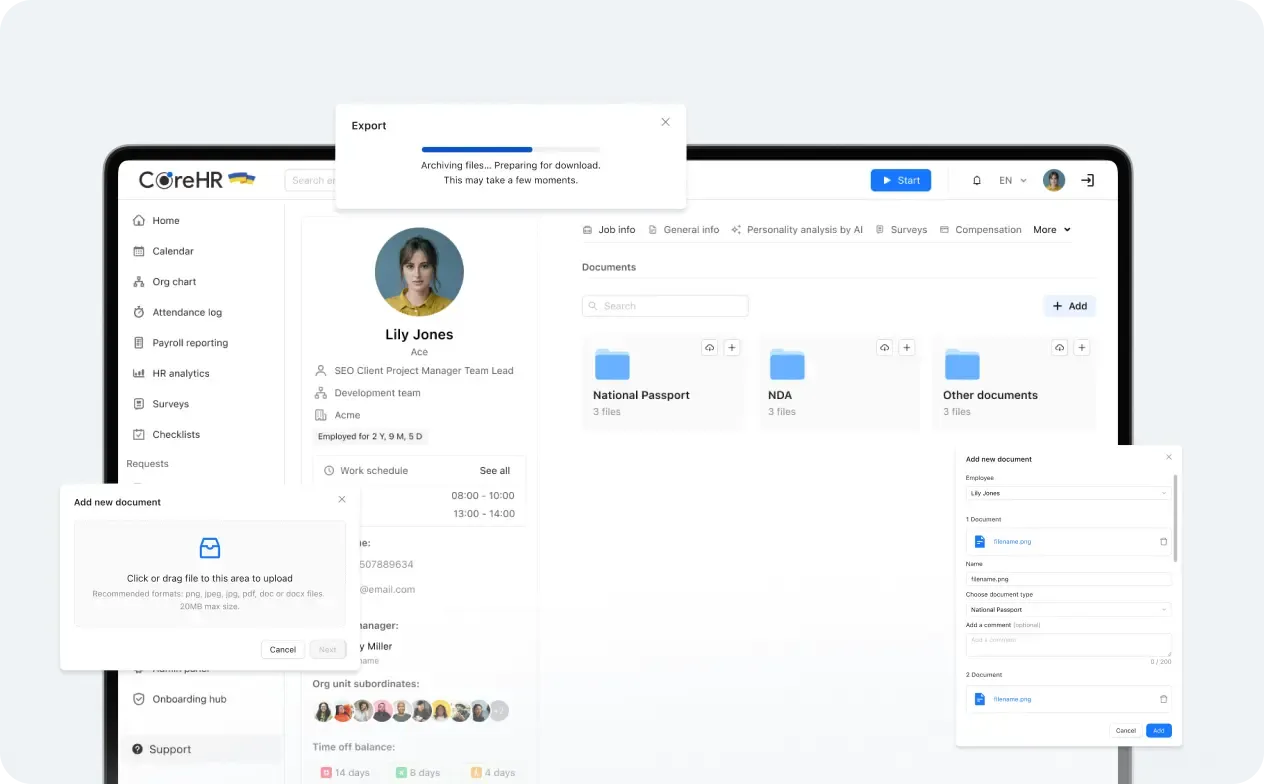
Task: Open Employee dropdown showing Lily Jones
Action: (1068, 493)
